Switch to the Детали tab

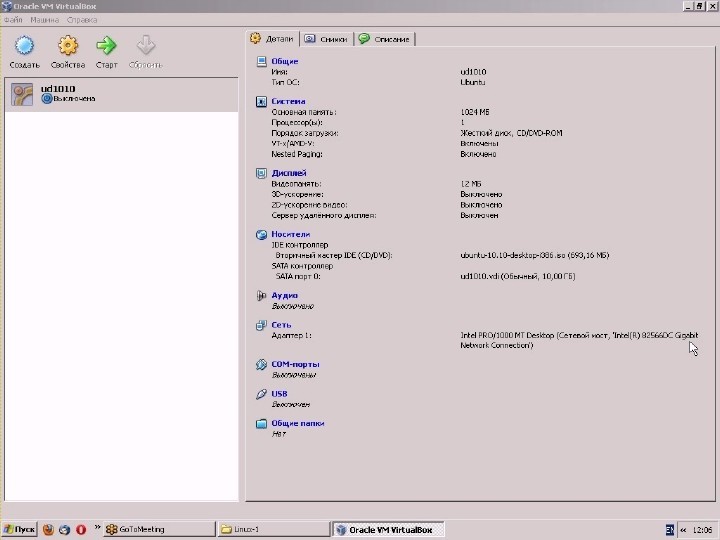click(272, 39)
